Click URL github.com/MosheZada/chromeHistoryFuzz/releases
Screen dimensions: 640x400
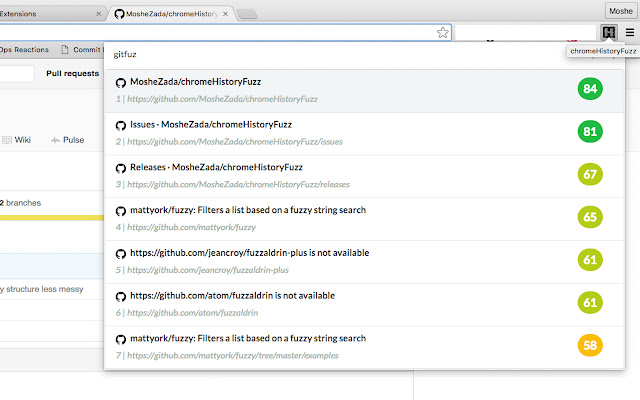pyautogui.click(x=238, y=184)
